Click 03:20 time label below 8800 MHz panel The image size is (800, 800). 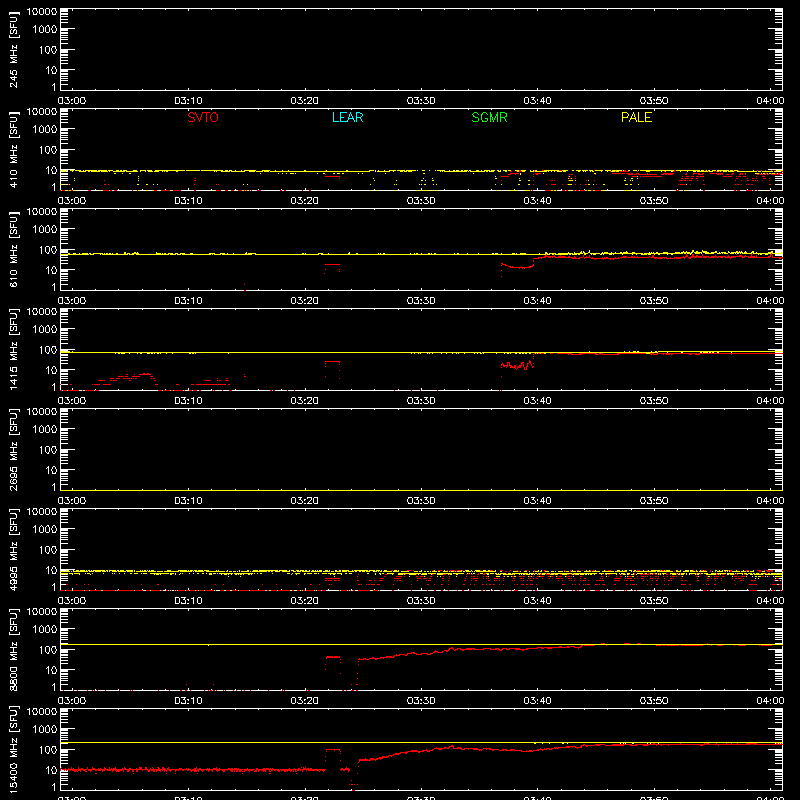pos(305,701)
